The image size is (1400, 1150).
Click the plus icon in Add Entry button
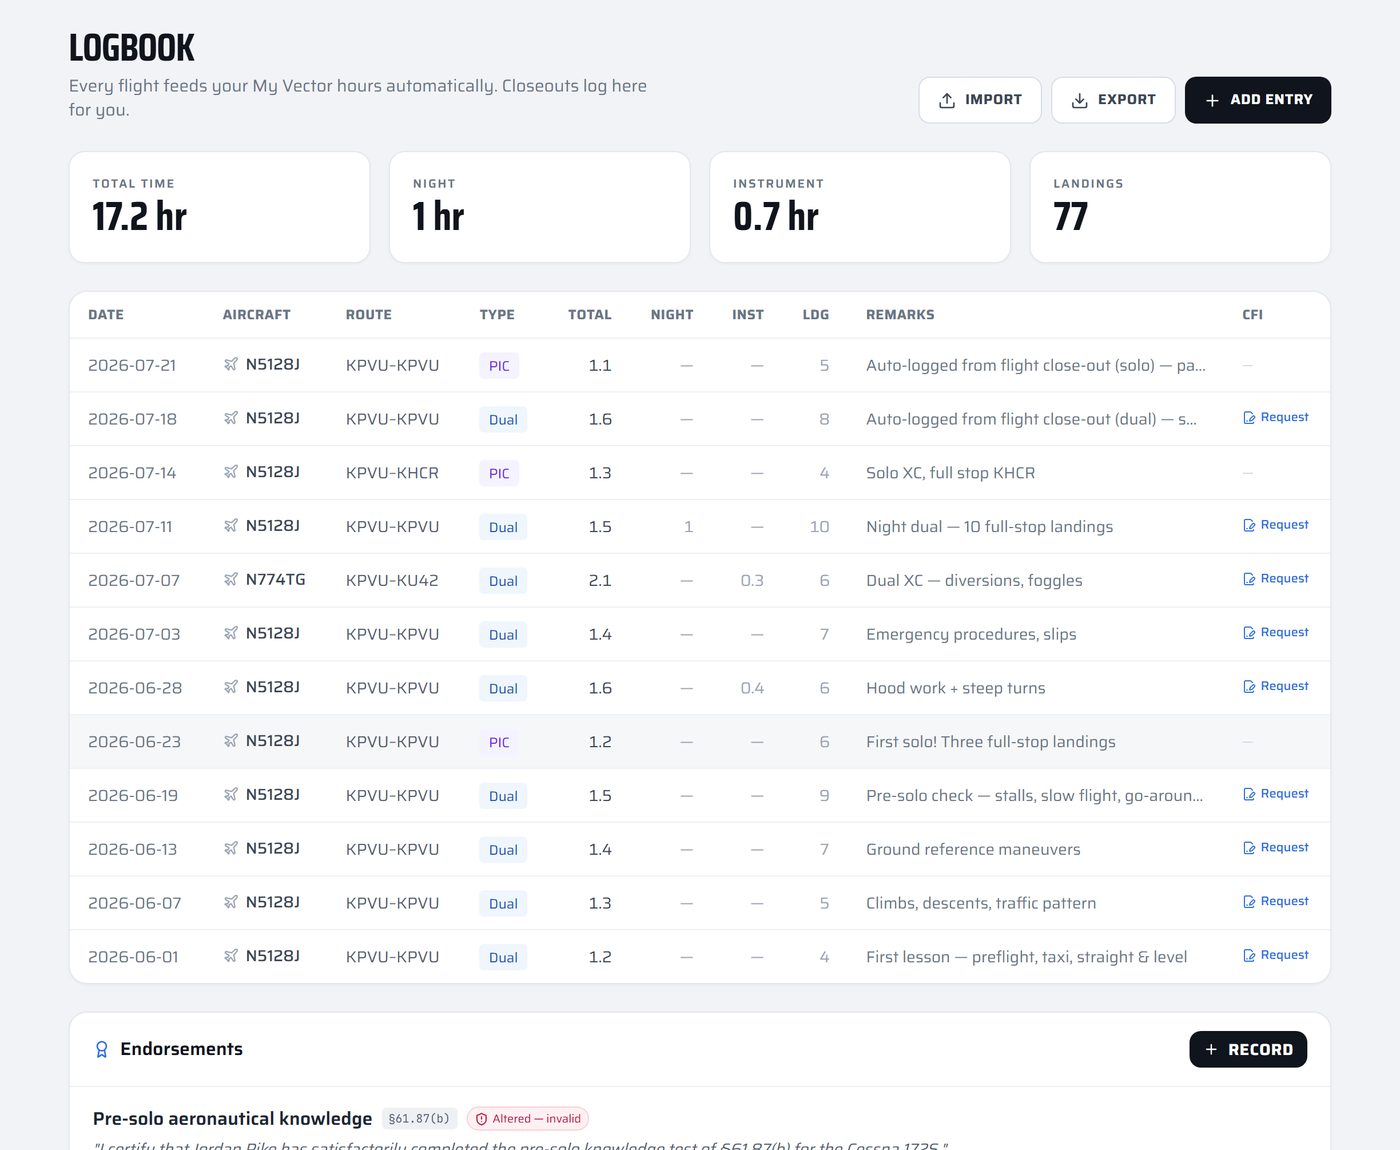click(x=1212, y=101)
